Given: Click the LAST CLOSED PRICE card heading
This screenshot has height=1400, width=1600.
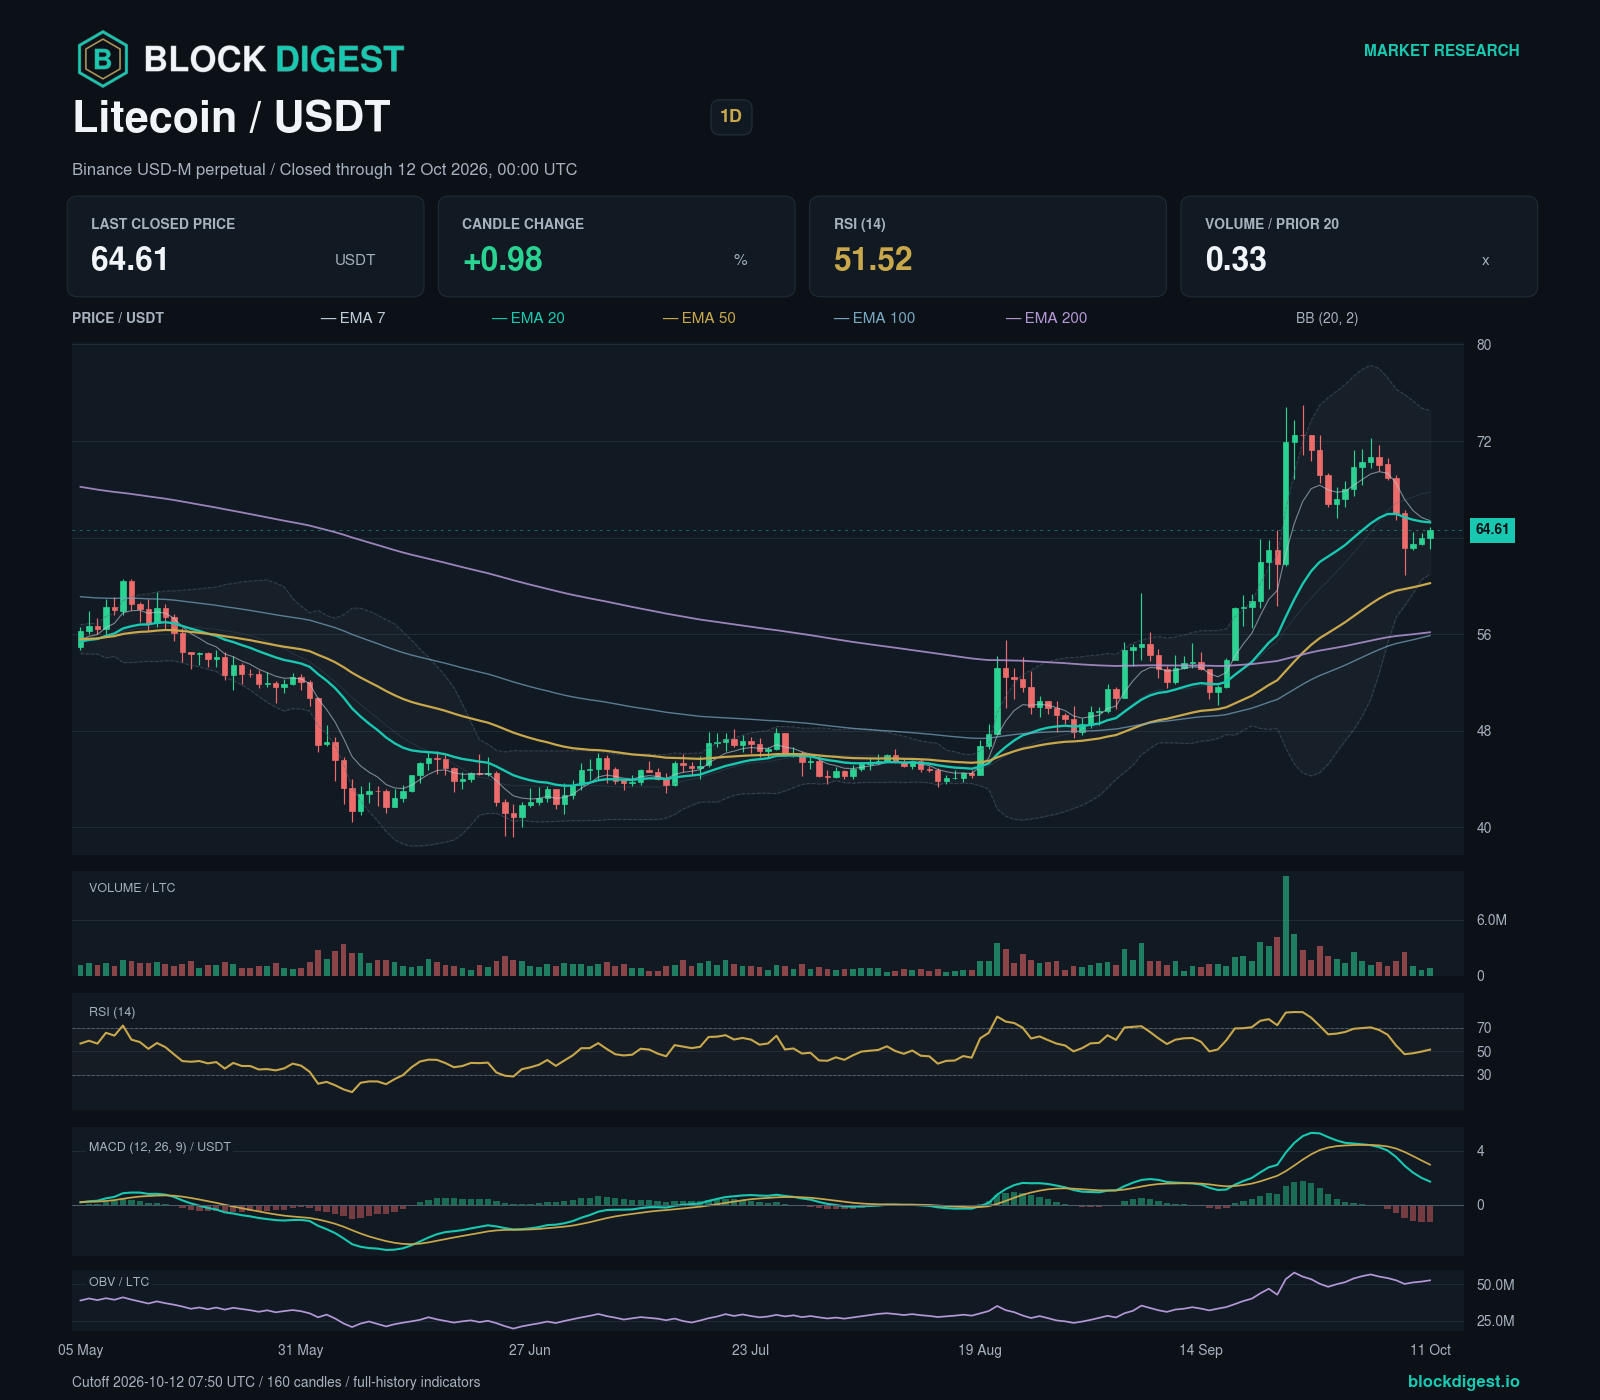Looking at the screenshot, I should 163,224.
